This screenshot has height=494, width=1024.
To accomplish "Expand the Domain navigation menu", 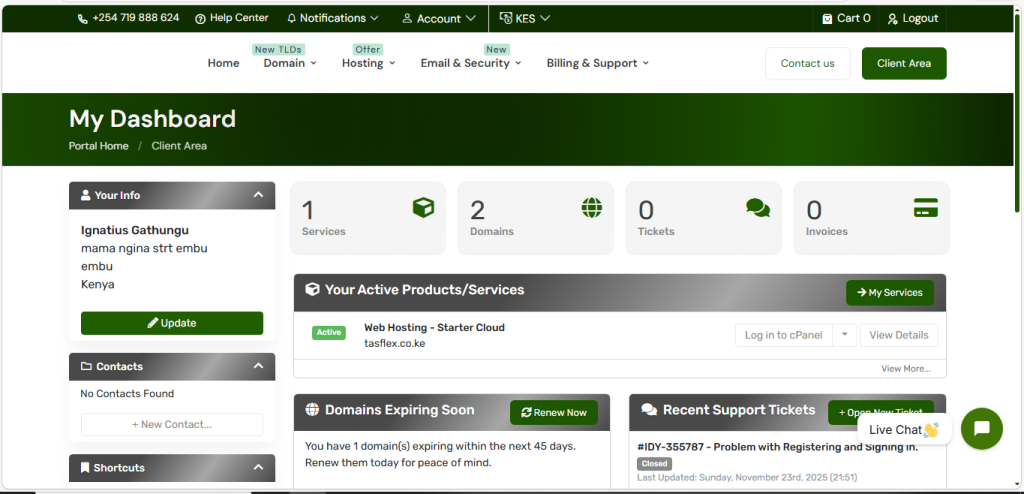I will [290, 63].
